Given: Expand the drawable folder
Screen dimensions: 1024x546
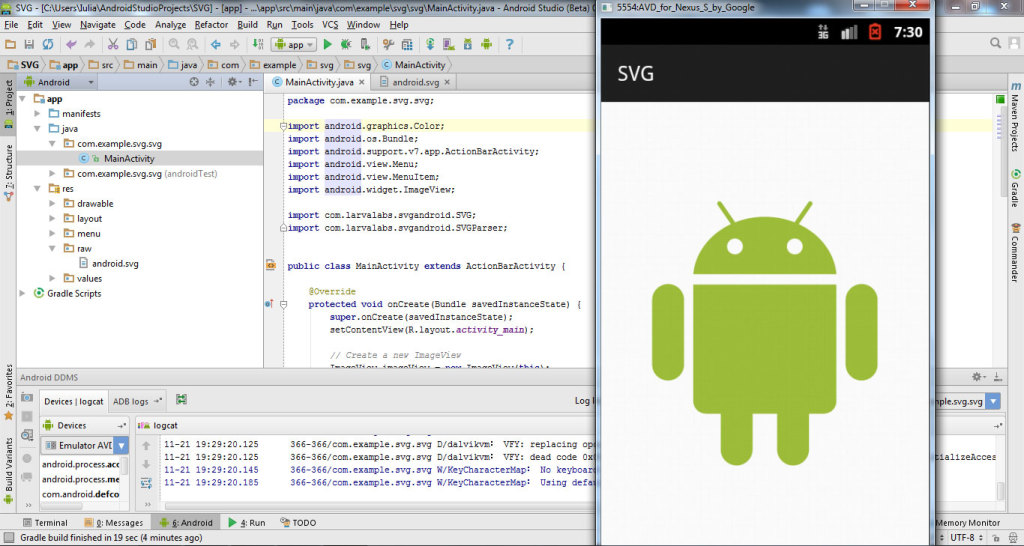Looking at the screenshot, I should pos(53,204).
